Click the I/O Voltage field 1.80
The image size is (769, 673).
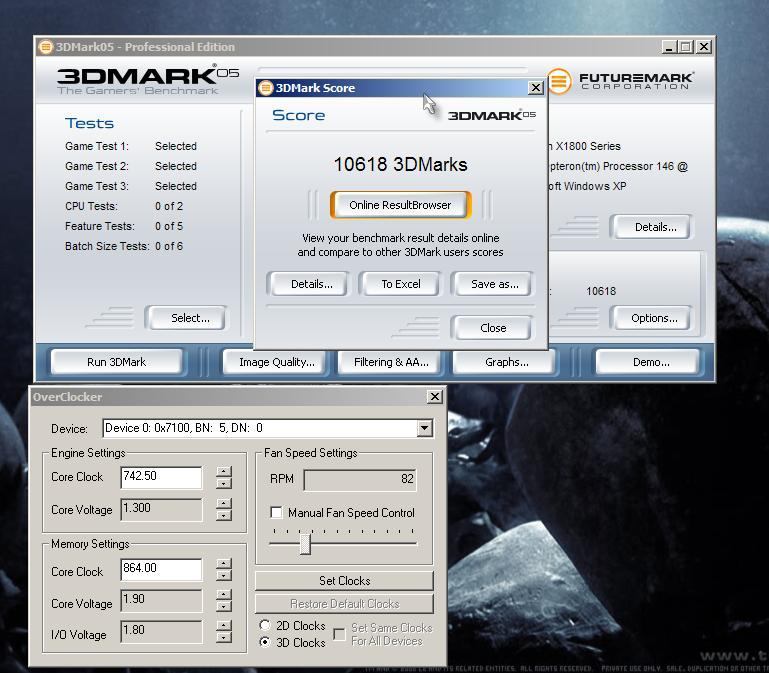(x=161, y=632)
